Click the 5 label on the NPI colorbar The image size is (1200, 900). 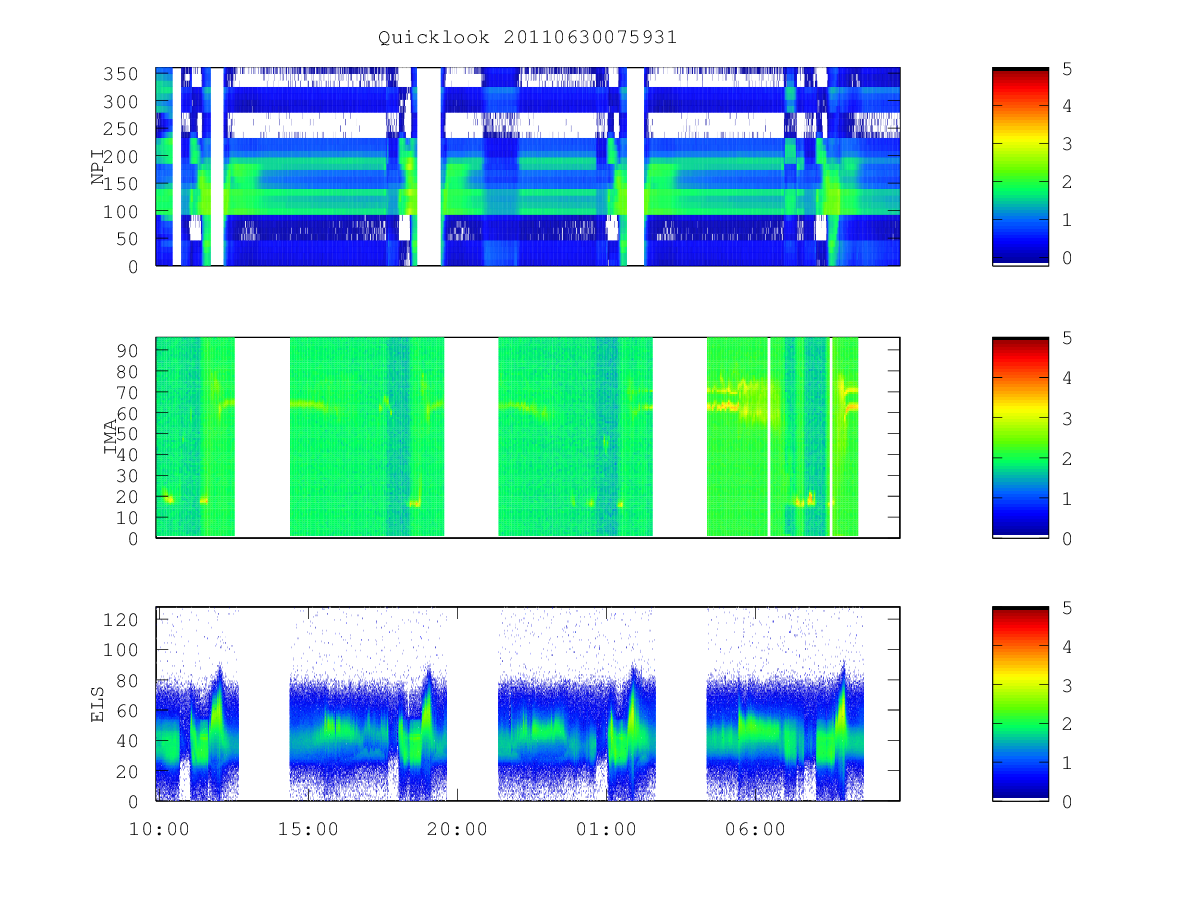point(1068,68)
